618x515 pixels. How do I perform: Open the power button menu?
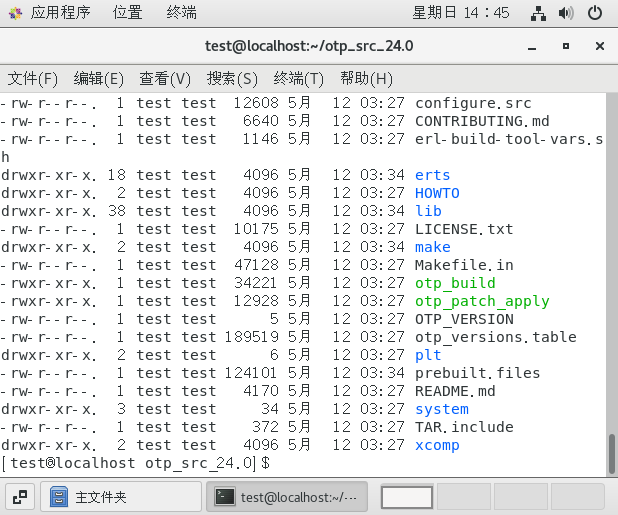click(595, 13)
